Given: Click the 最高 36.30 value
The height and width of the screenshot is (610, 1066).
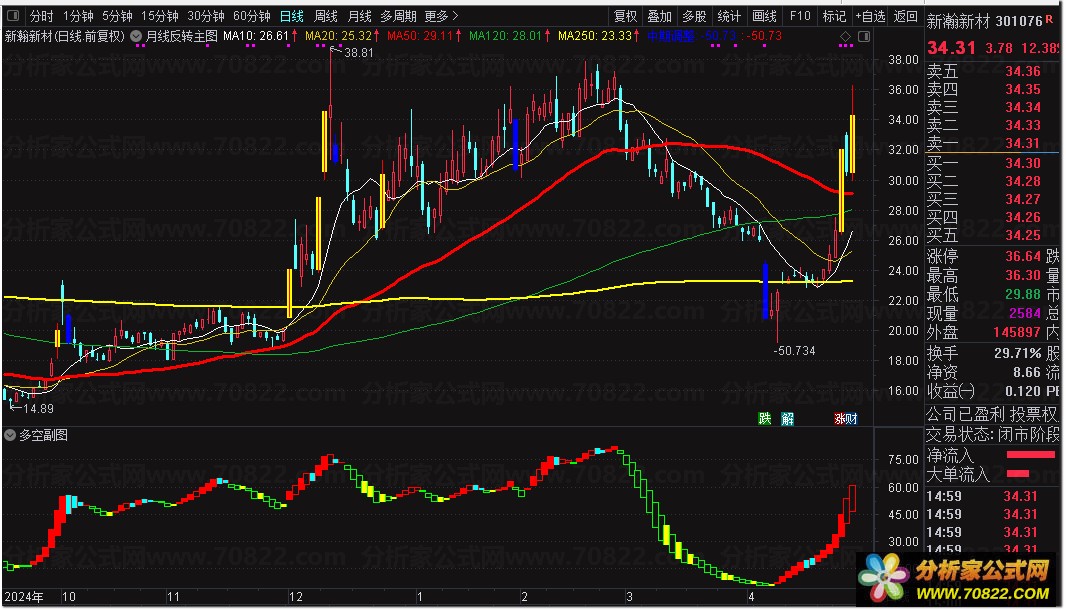Looking at the screenshot, I should pos(1023,275).
